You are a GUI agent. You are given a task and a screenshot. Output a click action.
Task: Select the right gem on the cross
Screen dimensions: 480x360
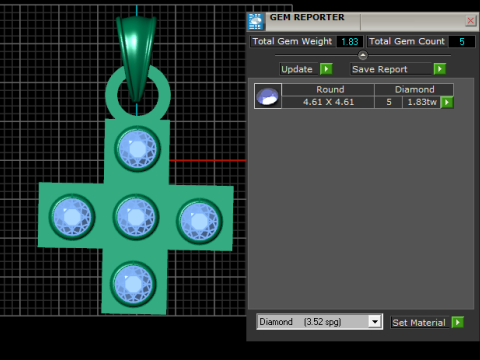199,221
